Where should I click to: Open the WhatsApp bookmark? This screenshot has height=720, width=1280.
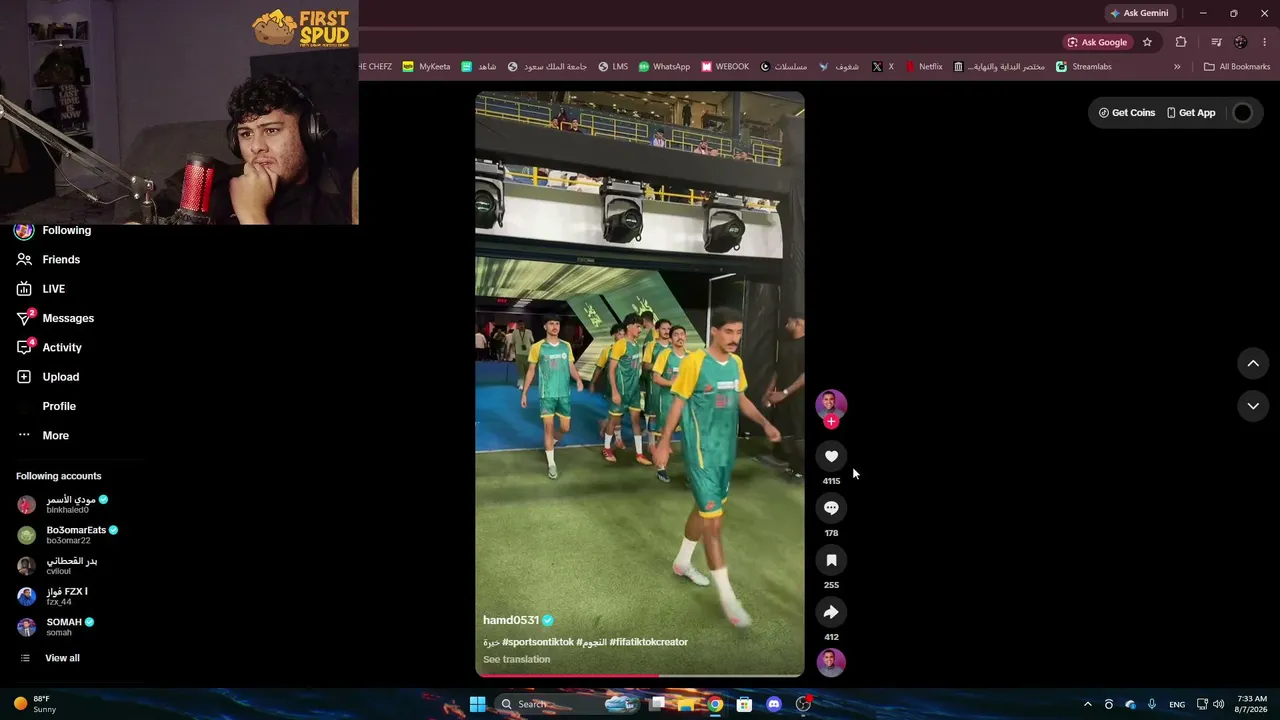664,67
